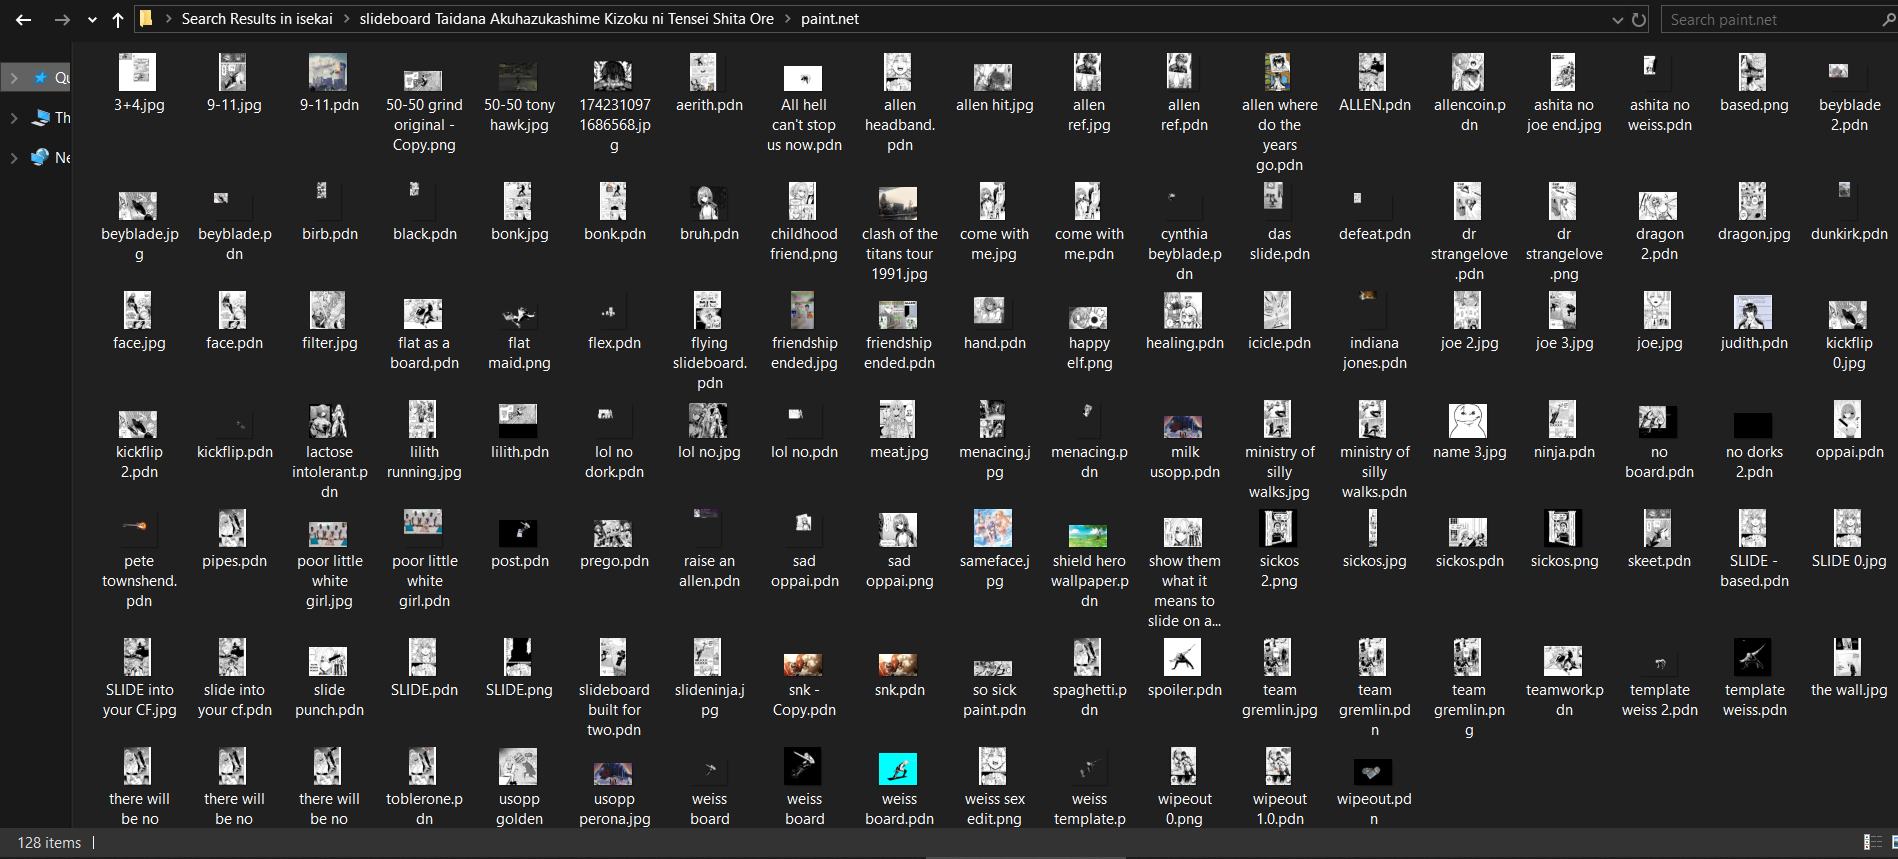Image resolution: width=1898 pixels, height=859 pixels.
Task: Go to the 'slideboard Taidana Akuhazukashime' breadcrumb
Action: [x=567, y=19]
